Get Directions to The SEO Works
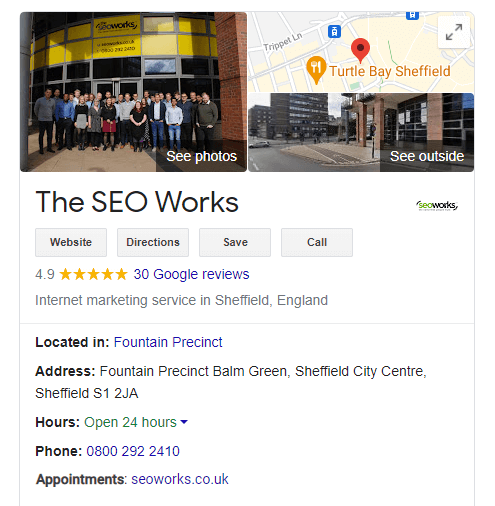This screenshot has width=495, height=506. coord(153,242)
